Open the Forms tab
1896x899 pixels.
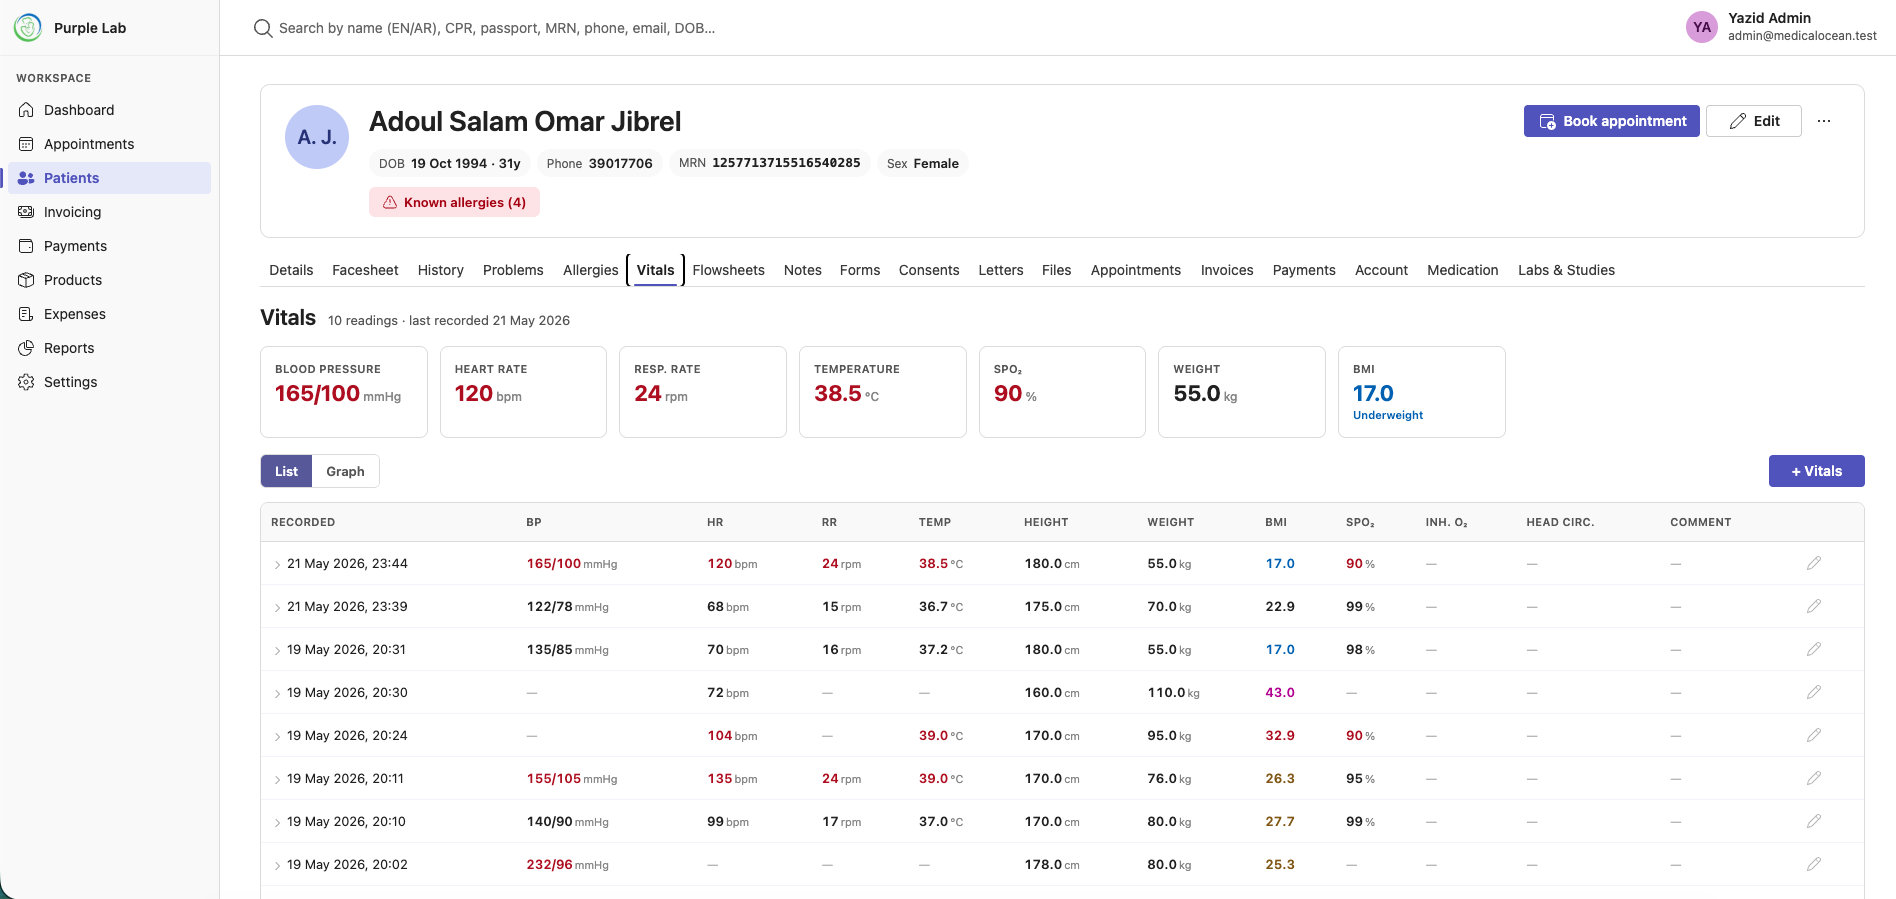point(860,270)
